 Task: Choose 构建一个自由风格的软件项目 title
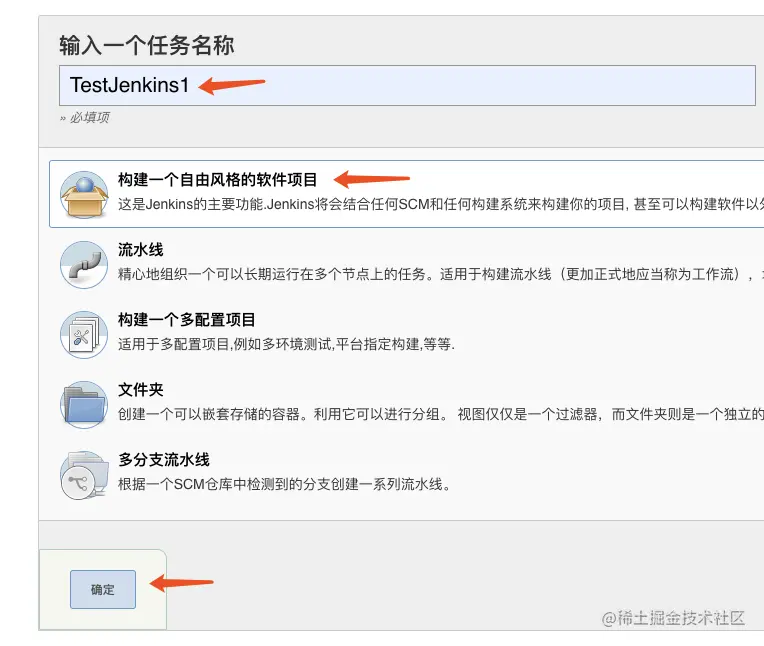[x=217, y=180]
